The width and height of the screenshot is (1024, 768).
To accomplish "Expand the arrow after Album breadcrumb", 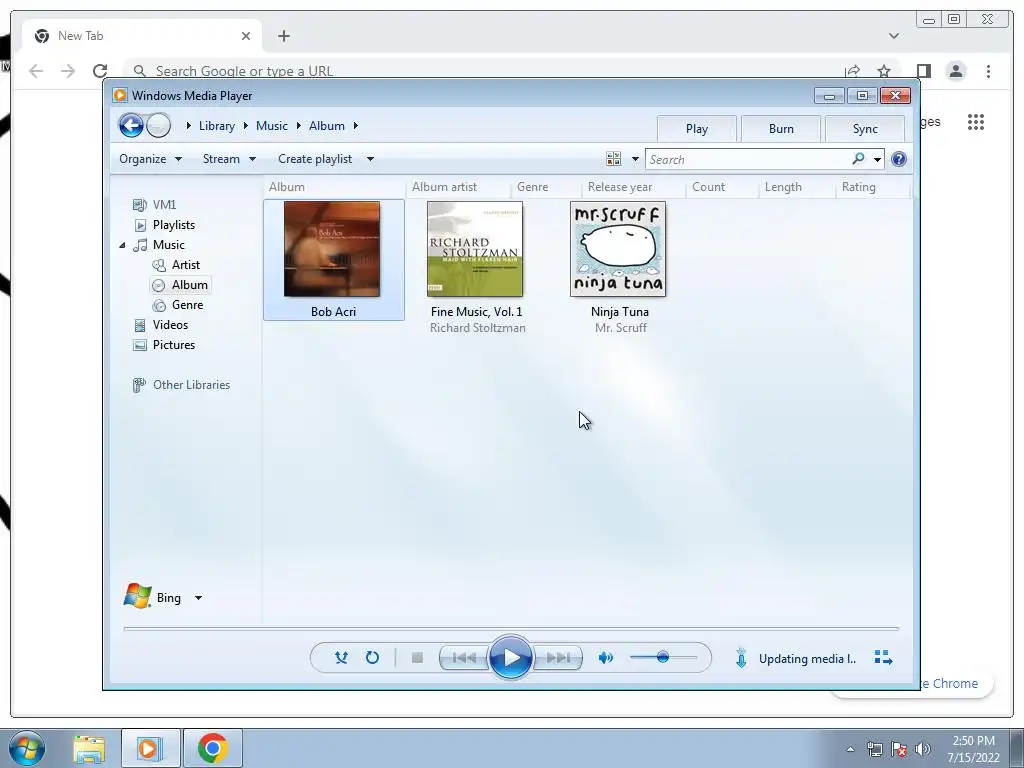I will (x=356, y=125).
